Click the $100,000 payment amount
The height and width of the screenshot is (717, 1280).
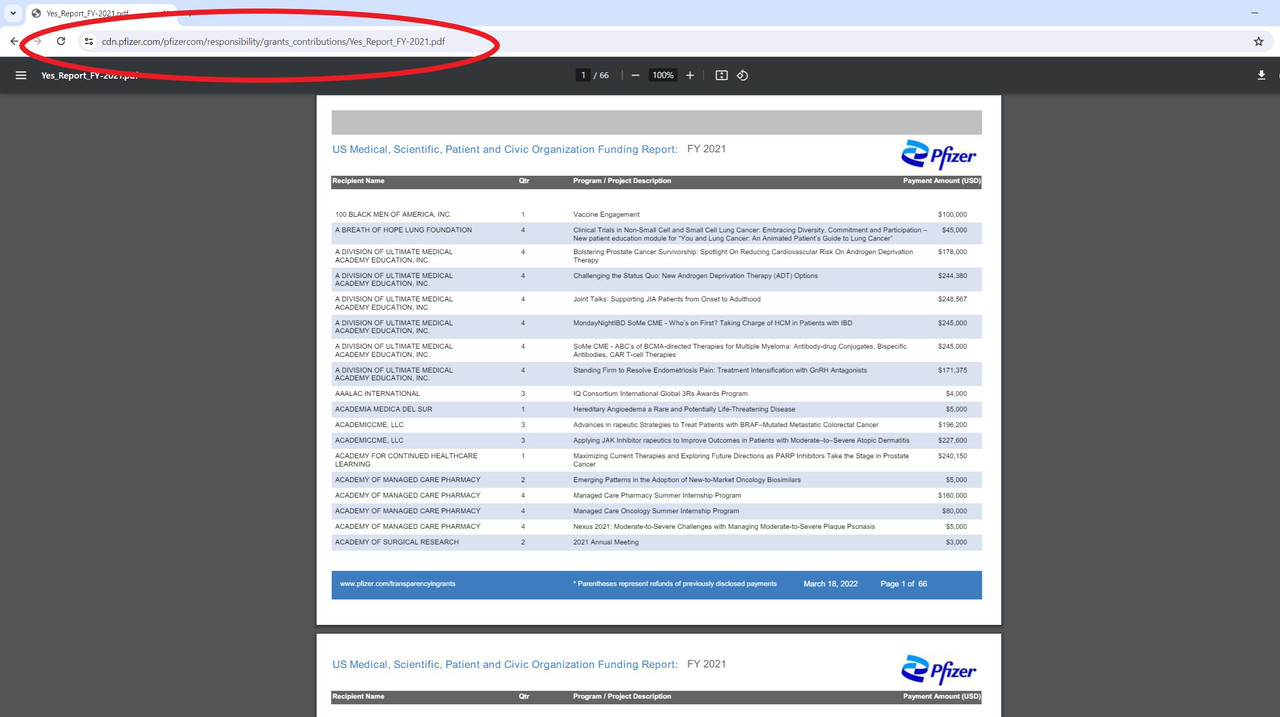click(952, 215)
